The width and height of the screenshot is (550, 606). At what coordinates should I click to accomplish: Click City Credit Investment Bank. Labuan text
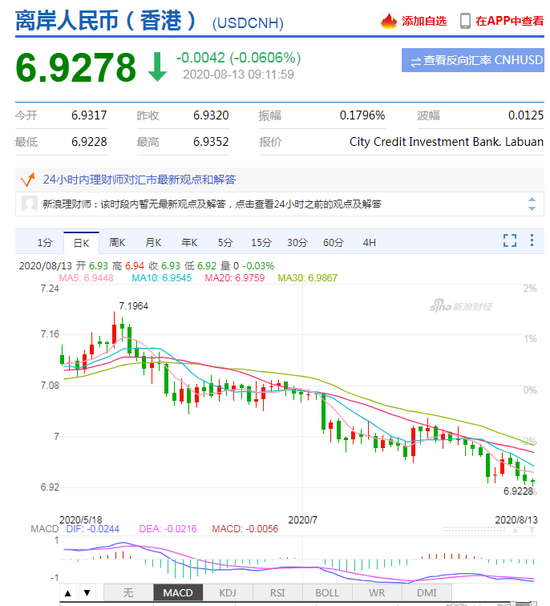446,142
